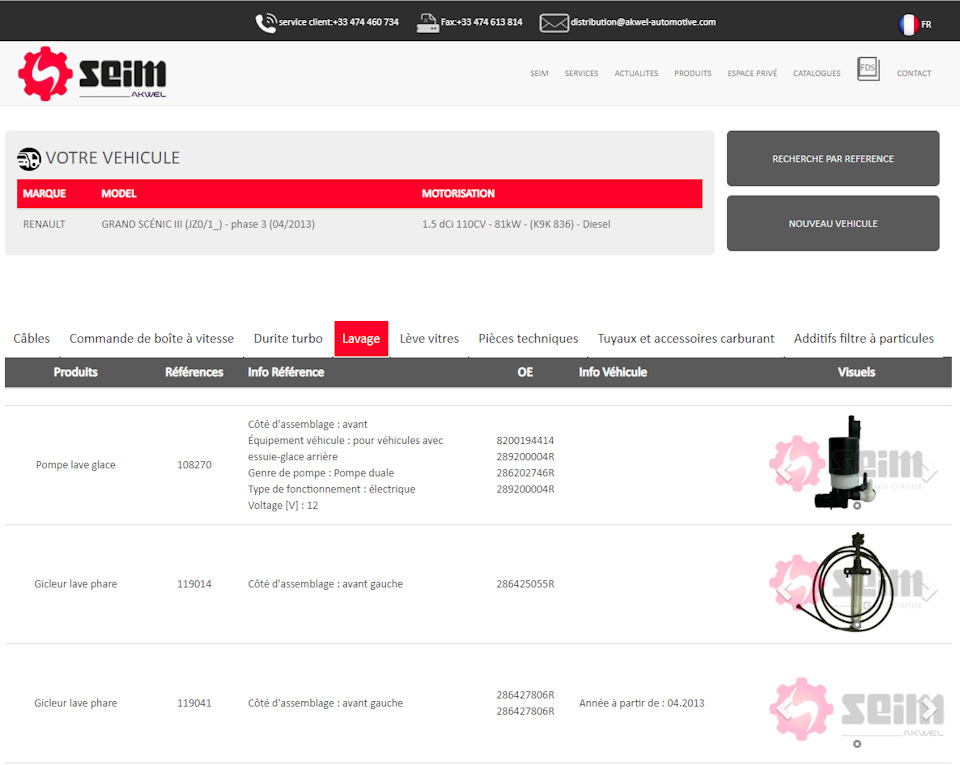Switch to the Pièces techniques tab

(528, 338)
